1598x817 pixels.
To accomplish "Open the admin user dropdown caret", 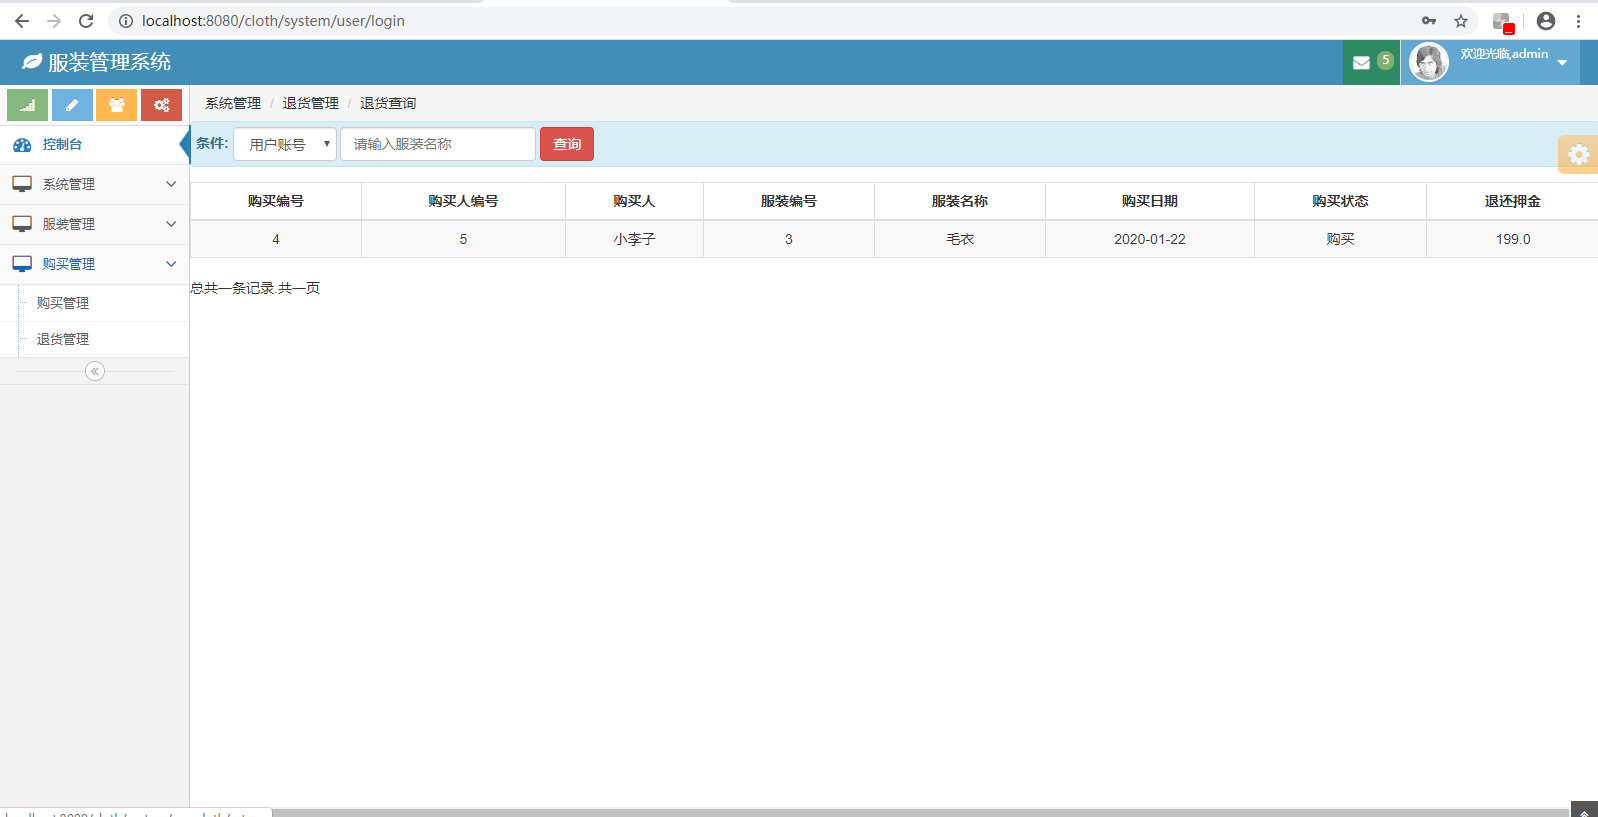I will coord(1562,63).
